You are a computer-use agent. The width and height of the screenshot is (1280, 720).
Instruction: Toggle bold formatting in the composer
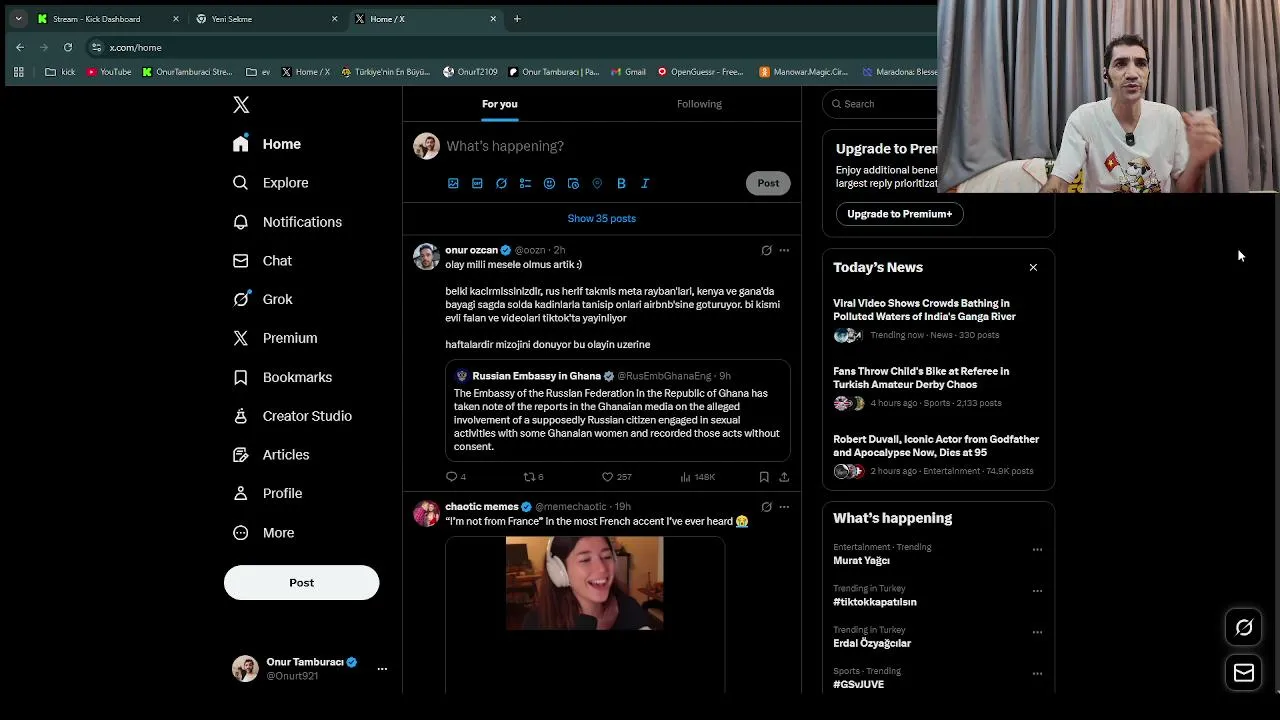[621, 183]
